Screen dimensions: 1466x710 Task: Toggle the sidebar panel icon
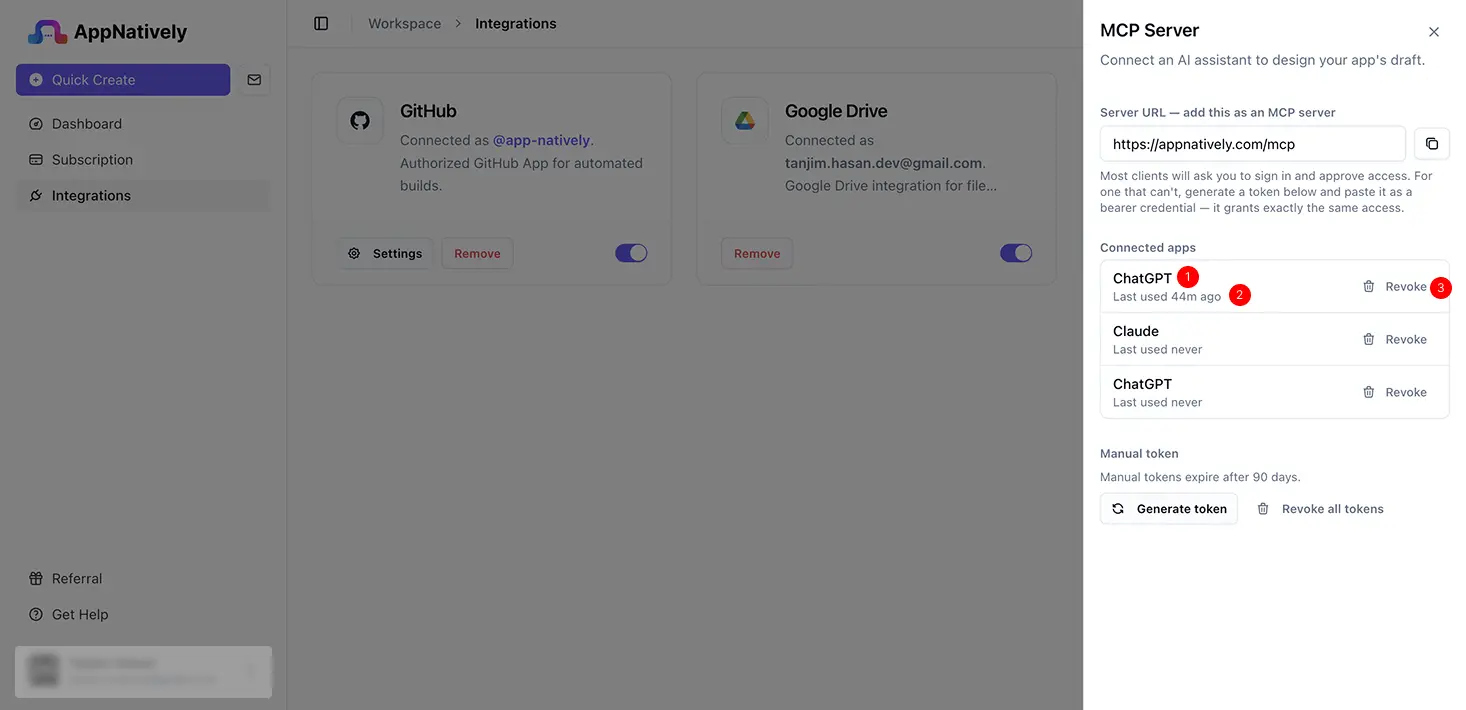321,23
